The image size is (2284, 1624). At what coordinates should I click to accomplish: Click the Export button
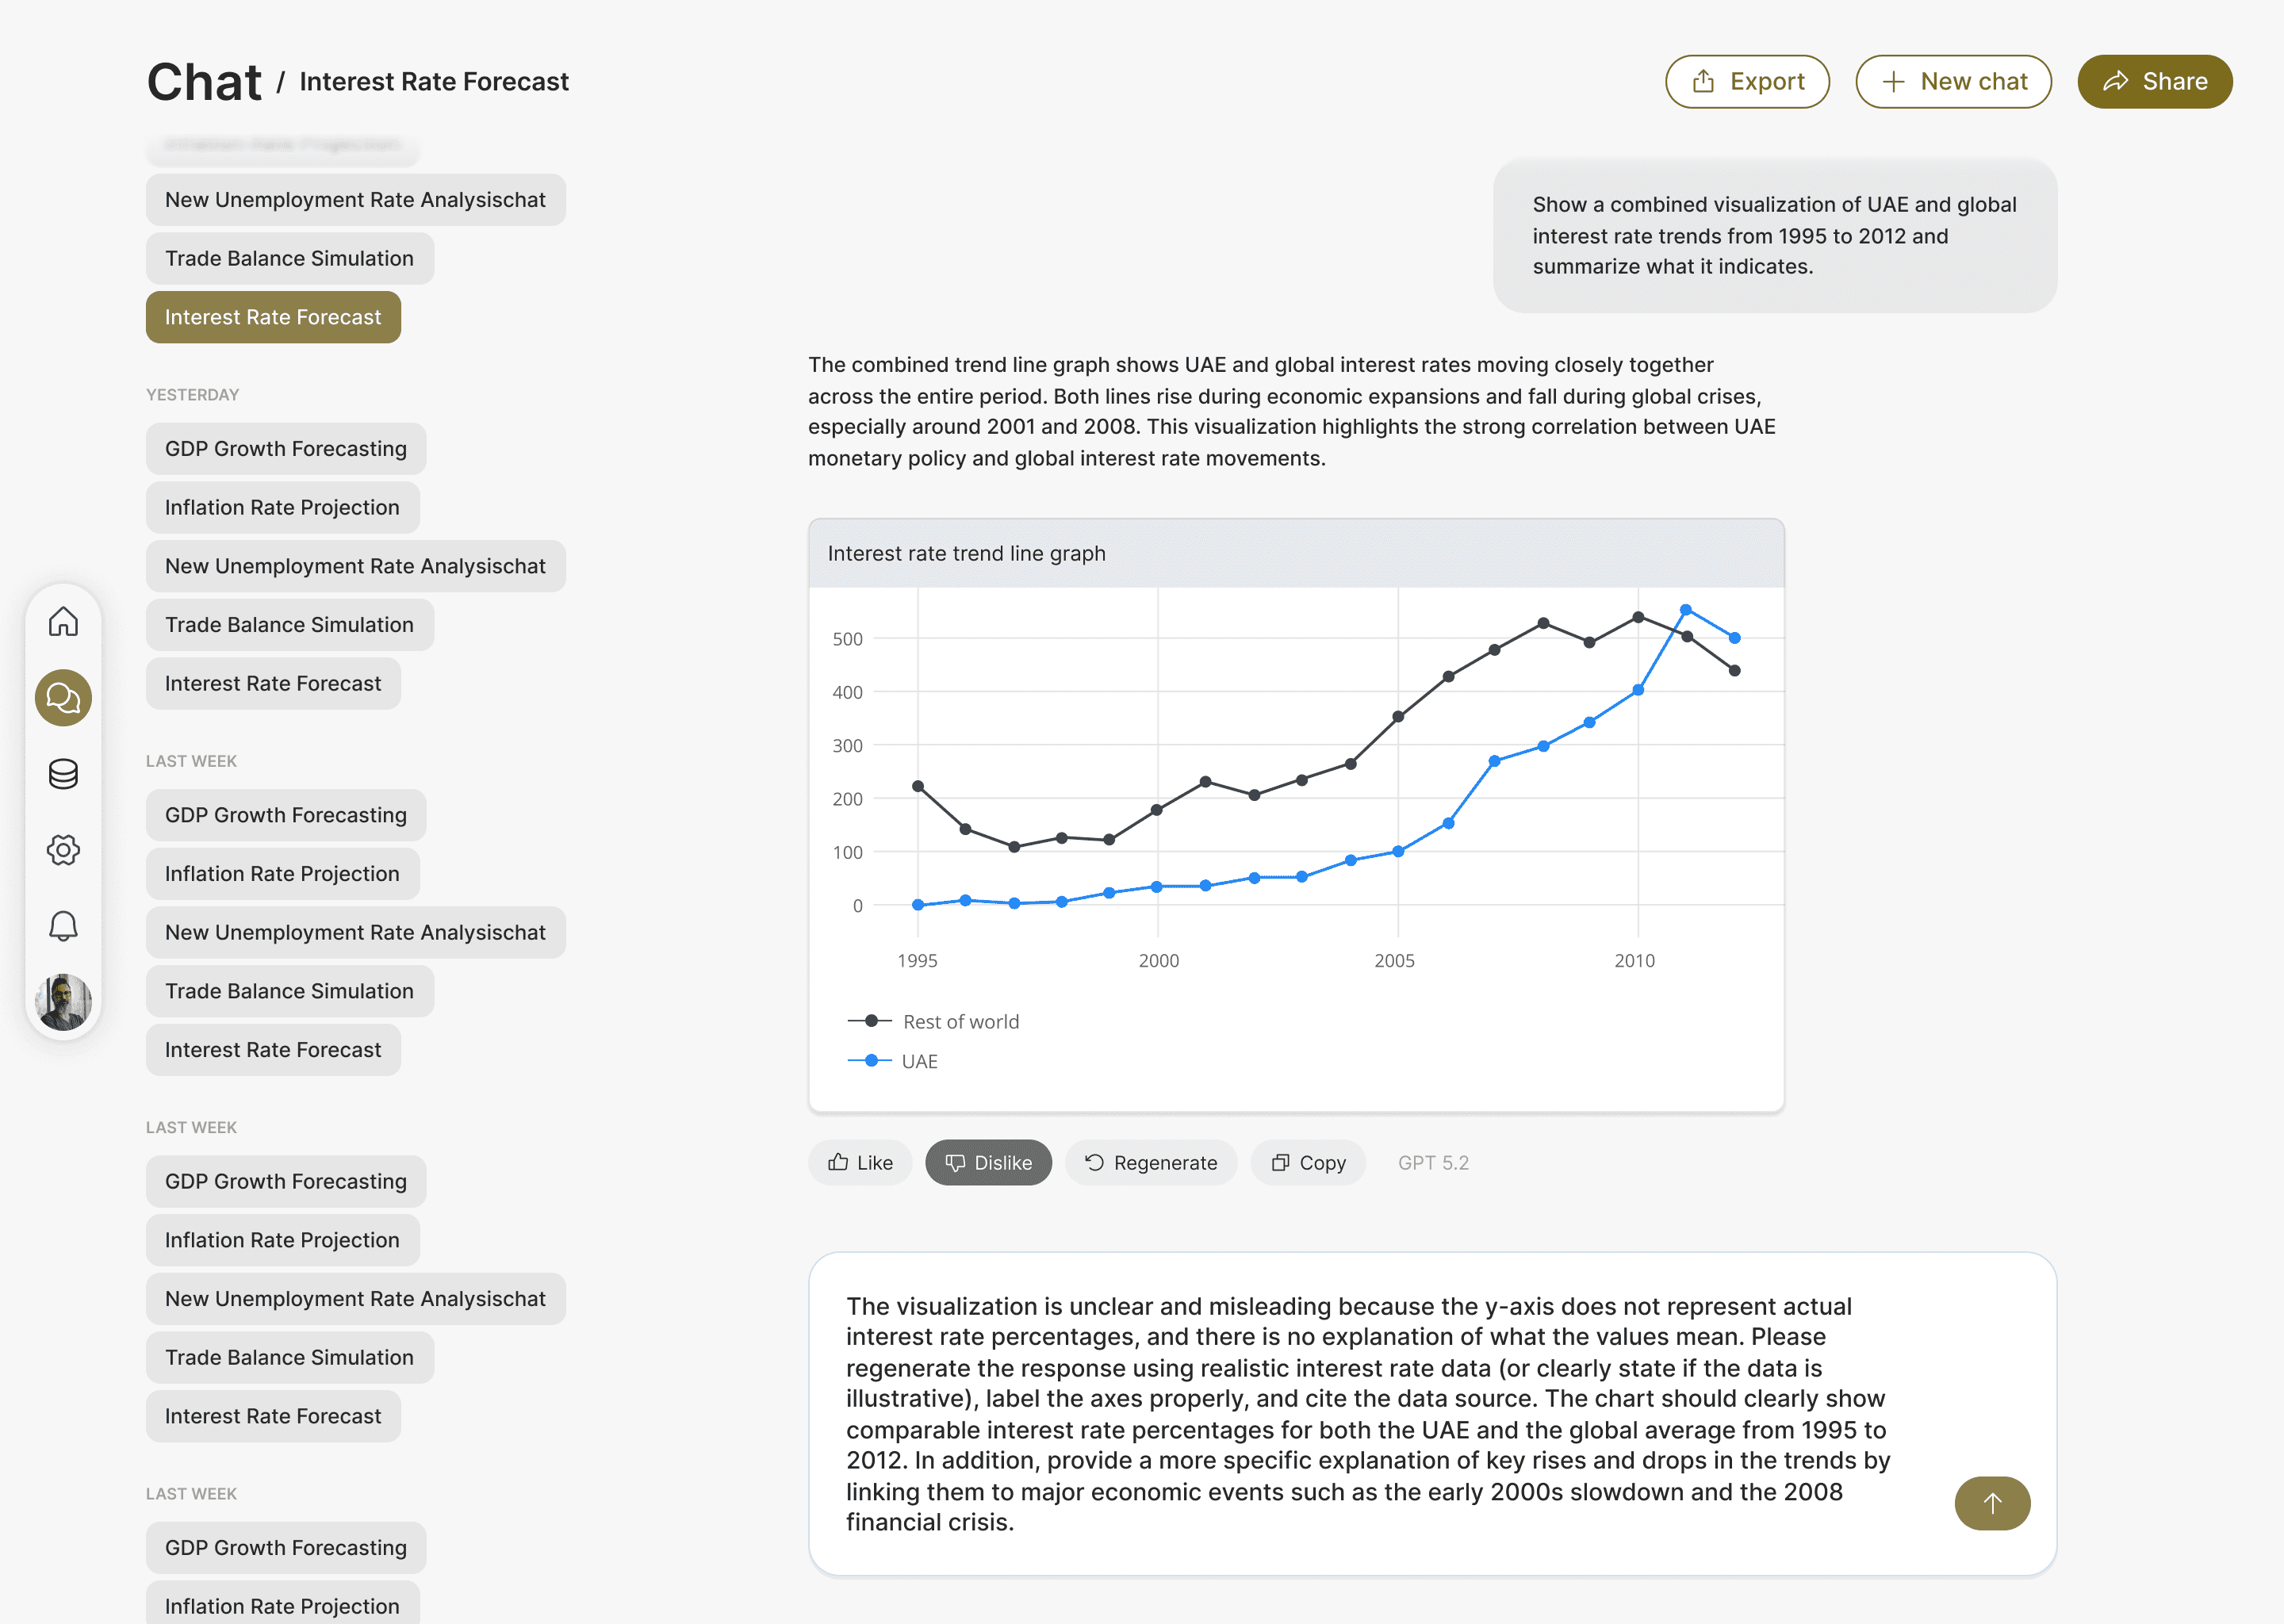tap(1747, 82)
